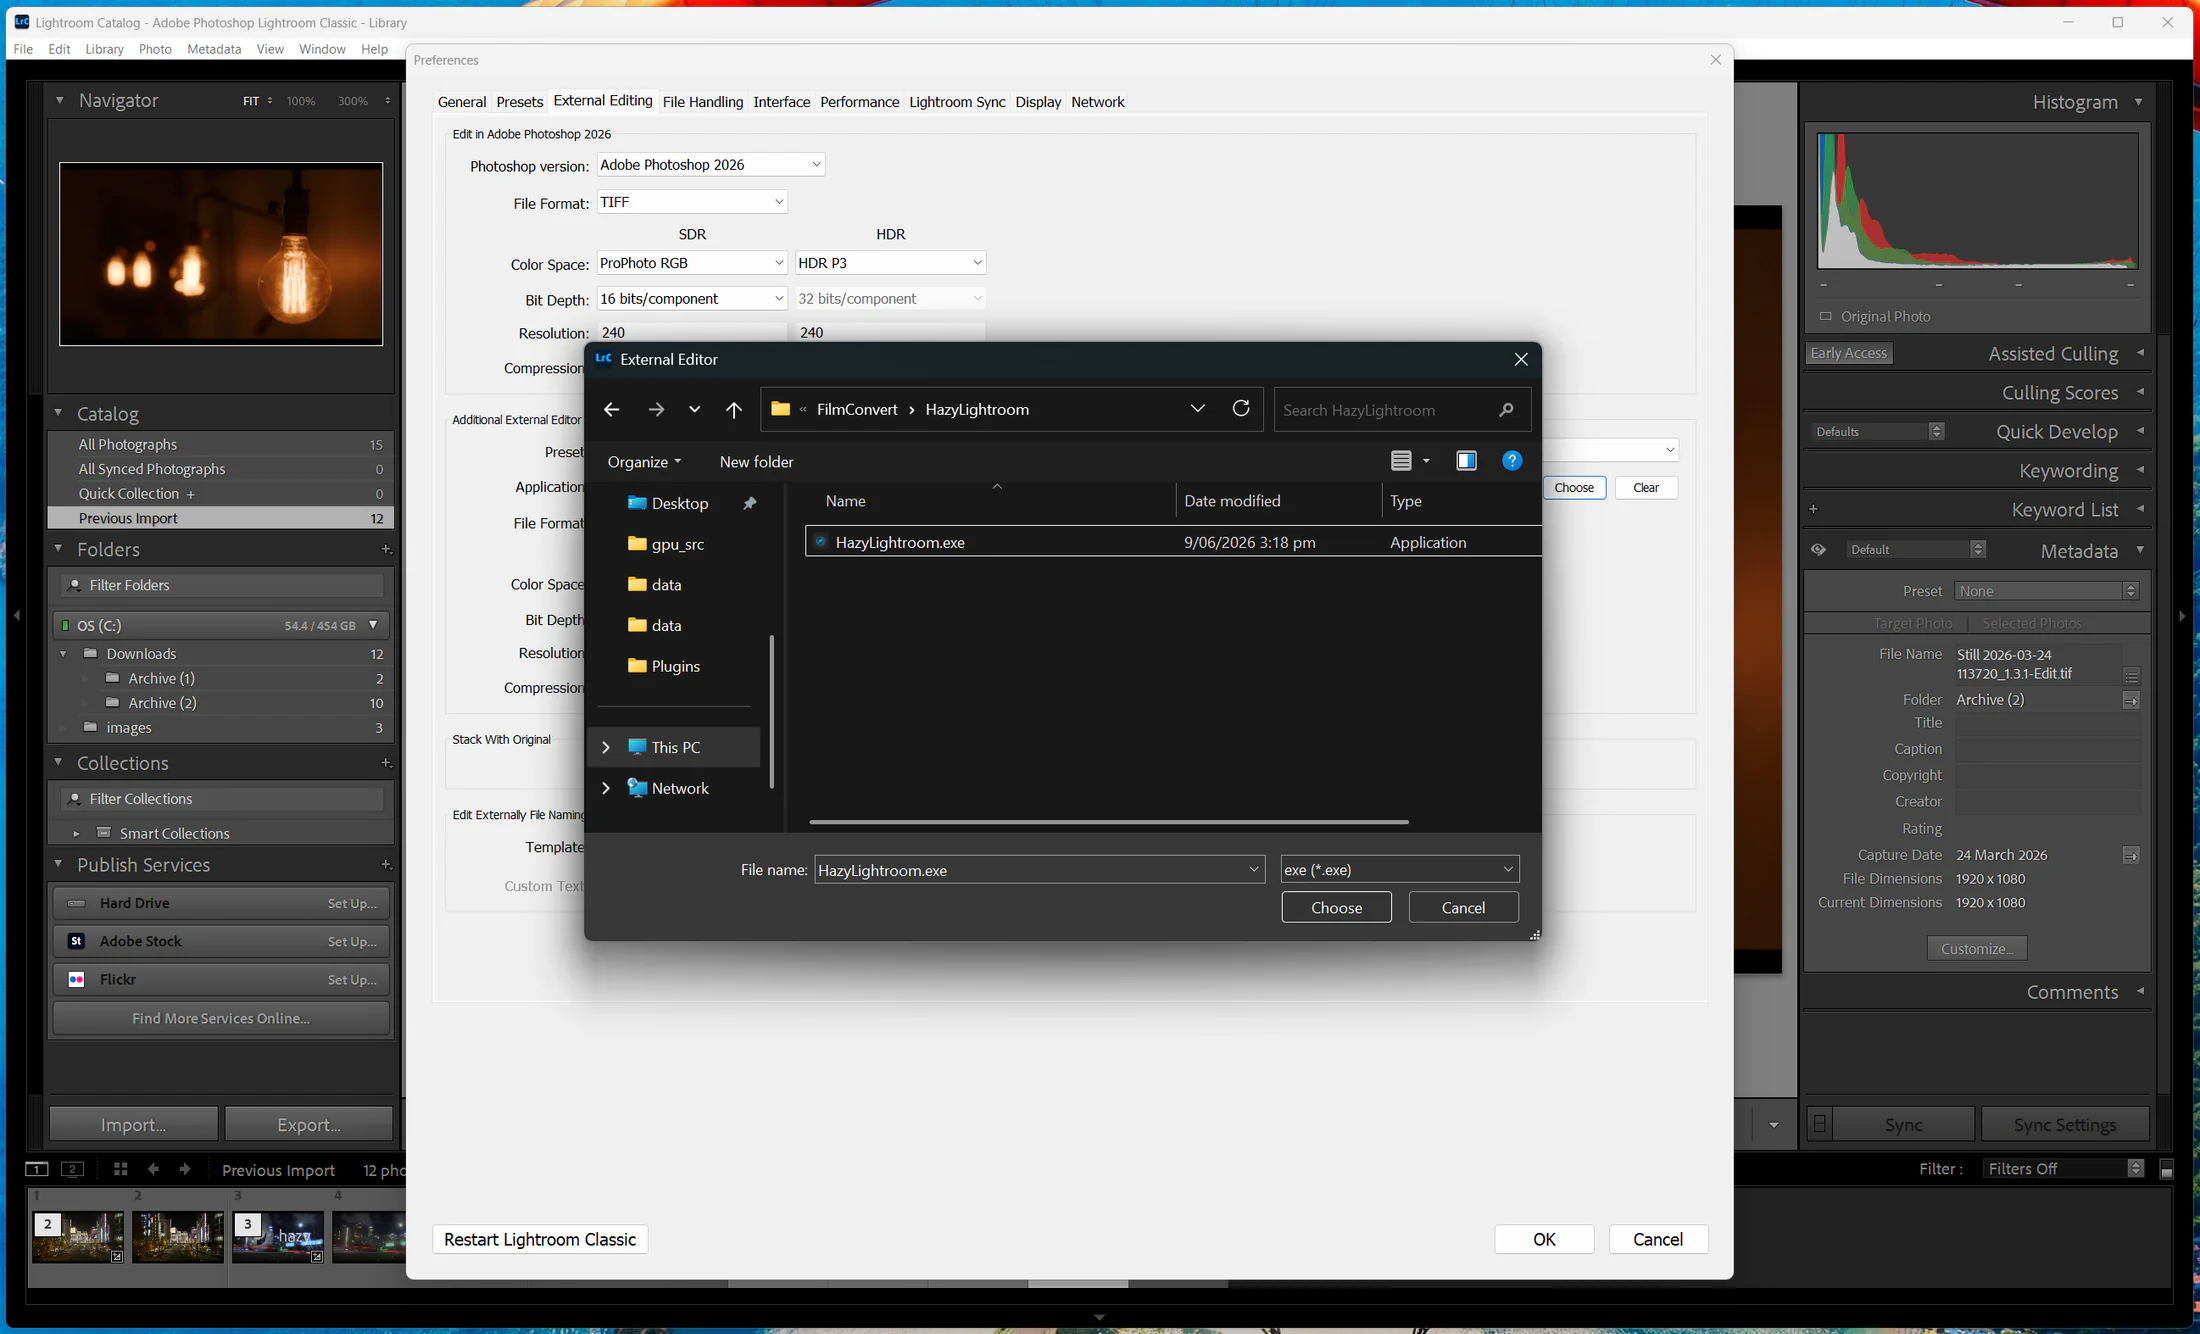Screen dimensions: 2200x1334
Task: Toggle Selected Photos metadata mode
Action: click(2032, 623)
